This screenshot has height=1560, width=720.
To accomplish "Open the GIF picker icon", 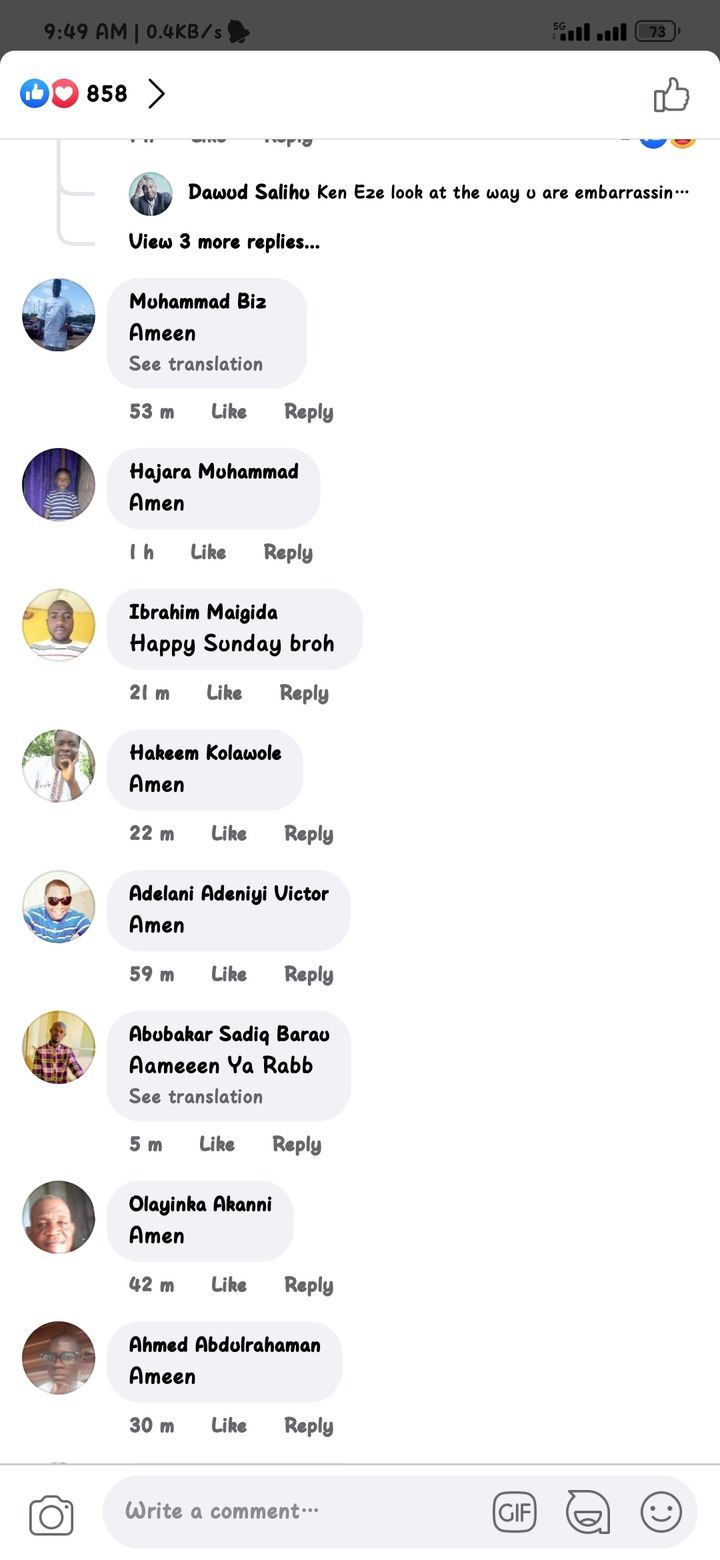I will pyautogui.click(x=515, y=1512).
